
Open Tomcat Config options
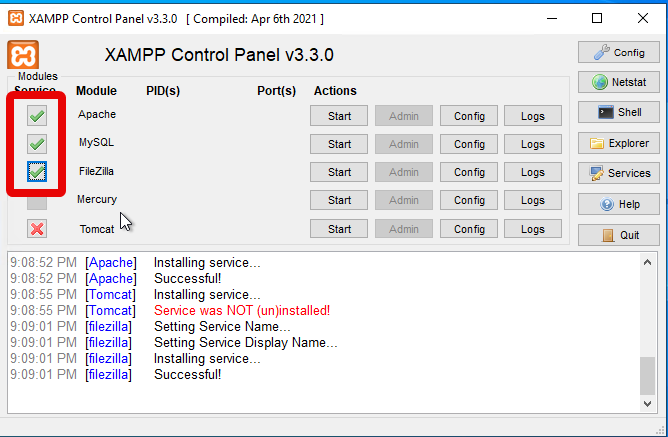click(469, 229)
